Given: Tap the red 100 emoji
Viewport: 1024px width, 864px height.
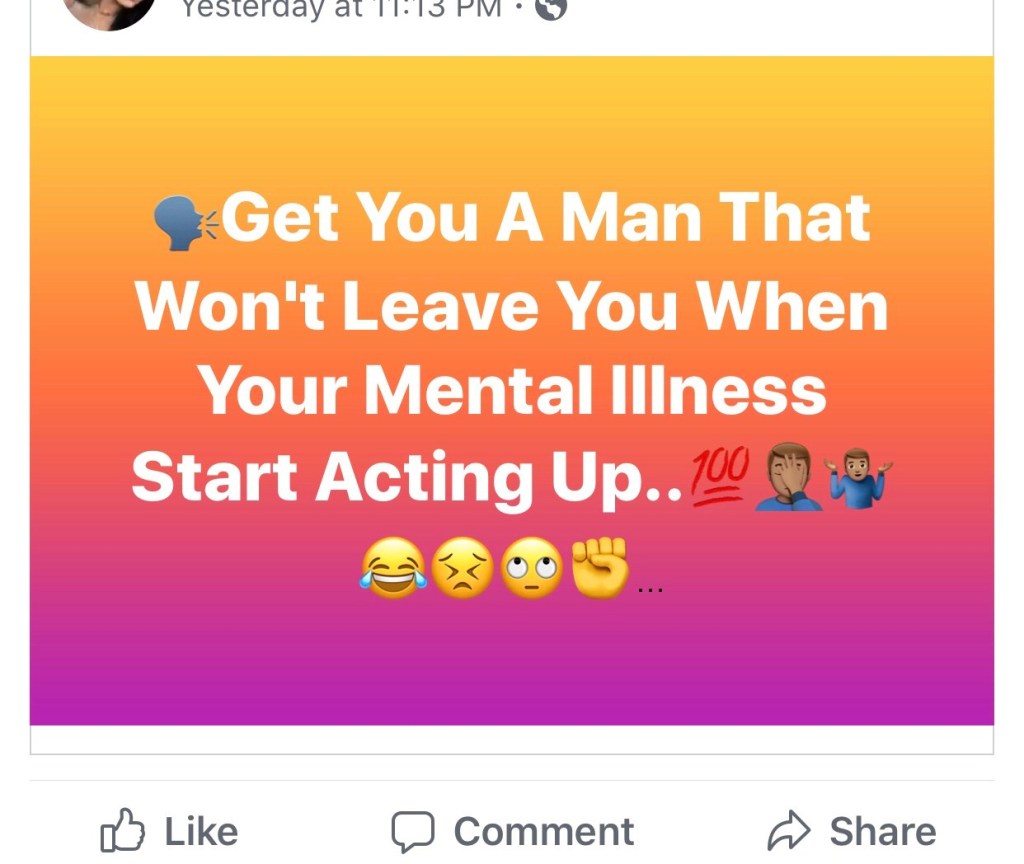Looking at the screenshot, I should coord(719,476).
